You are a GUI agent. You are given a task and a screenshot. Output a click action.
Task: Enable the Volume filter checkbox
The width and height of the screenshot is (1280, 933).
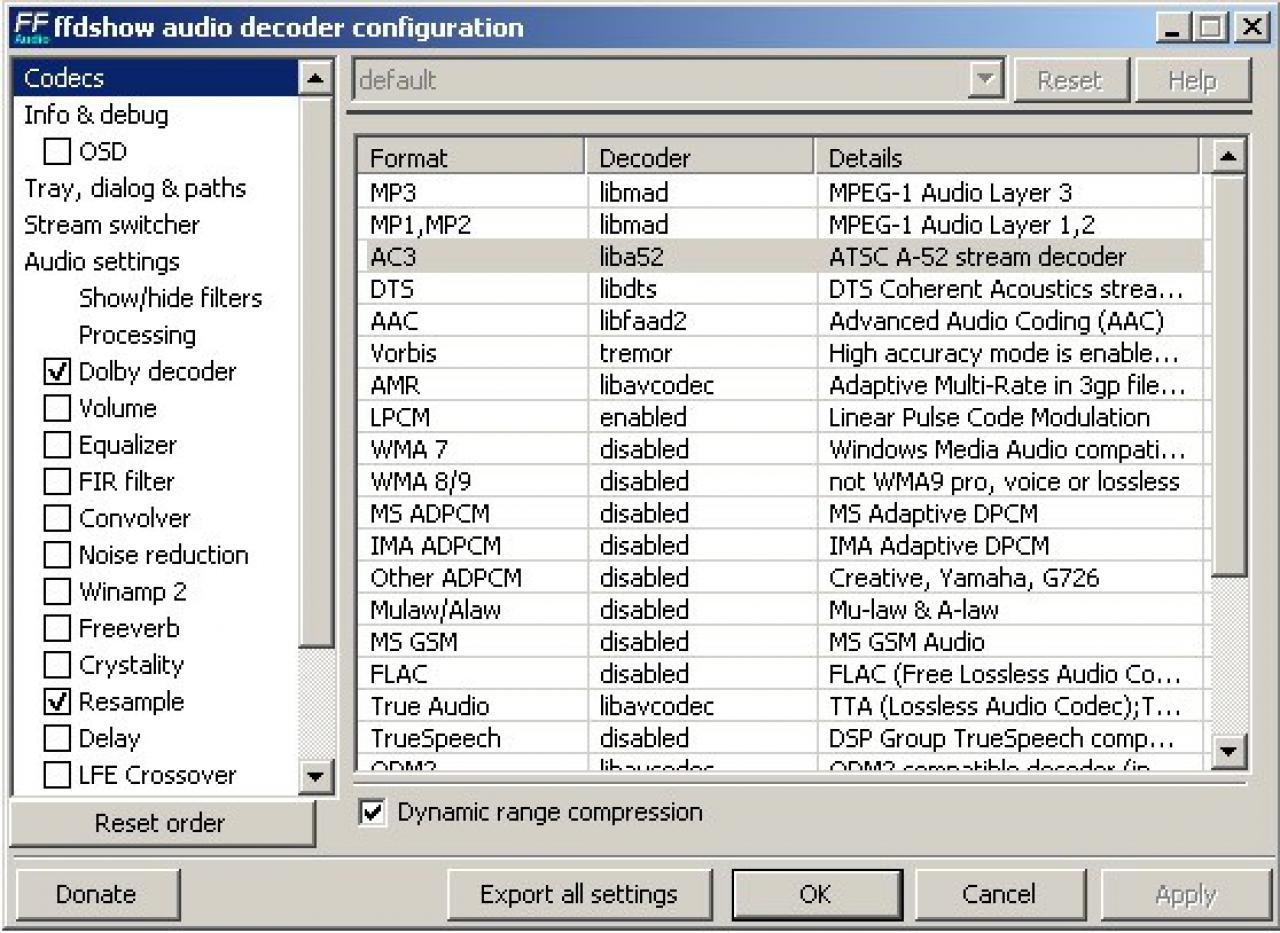click(58, 408)
